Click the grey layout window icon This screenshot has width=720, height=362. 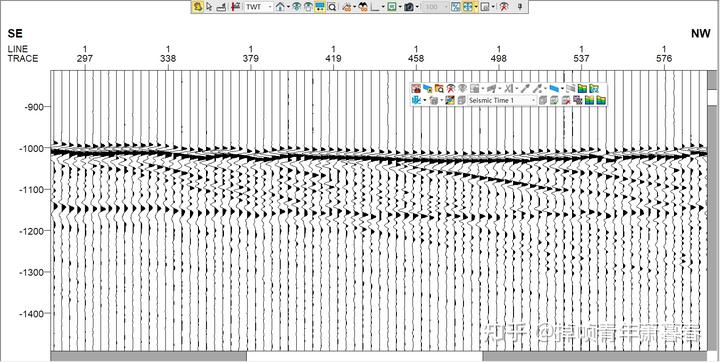coord(484,7)
